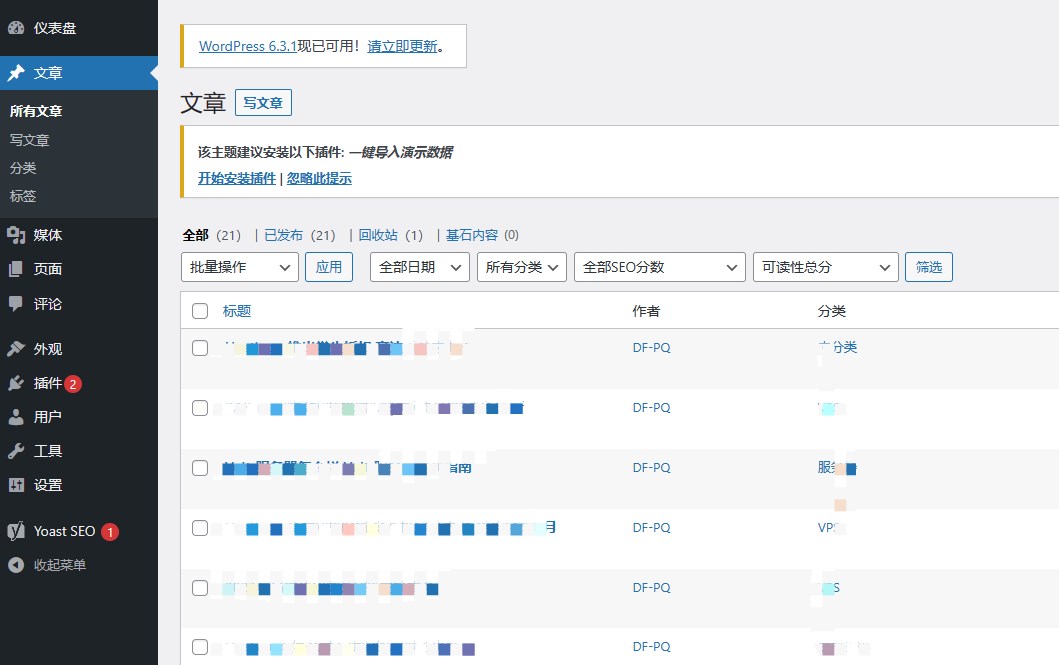Expand the 全部SEO分数 dropdown
The image size is (1059, 665).
[x=659, y=267]
